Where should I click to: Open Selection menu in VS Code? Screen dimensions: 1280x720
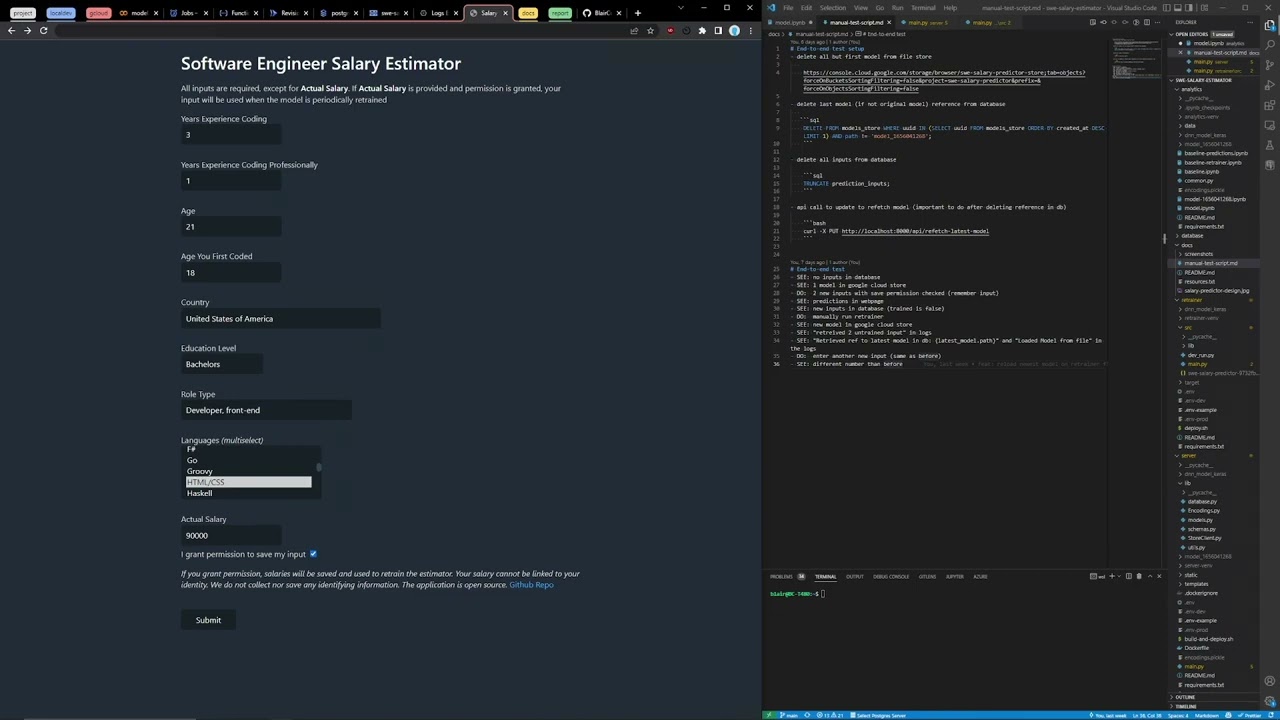[832, 8]
